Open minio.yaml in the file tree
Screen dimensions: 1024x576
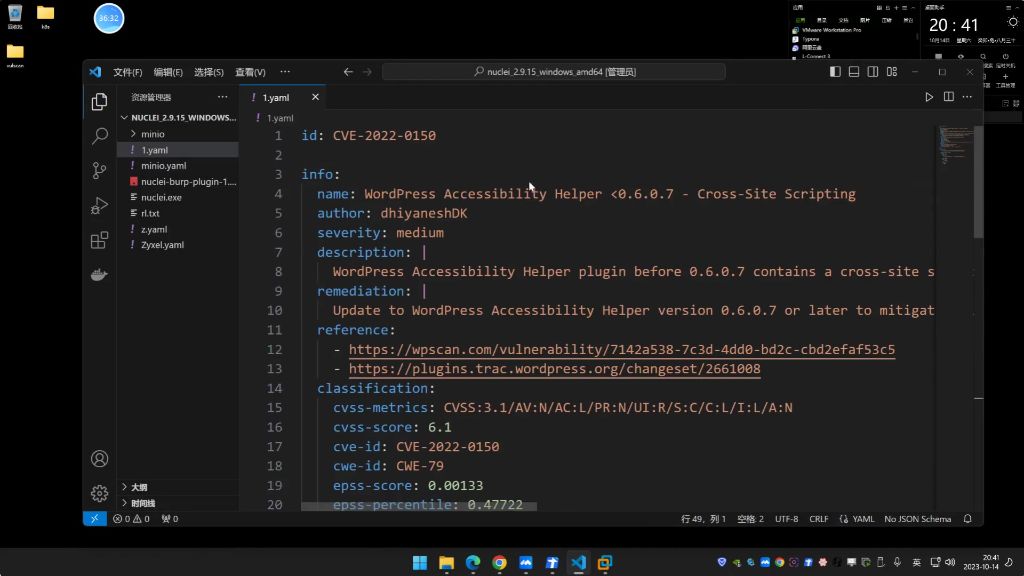(178, 166)
